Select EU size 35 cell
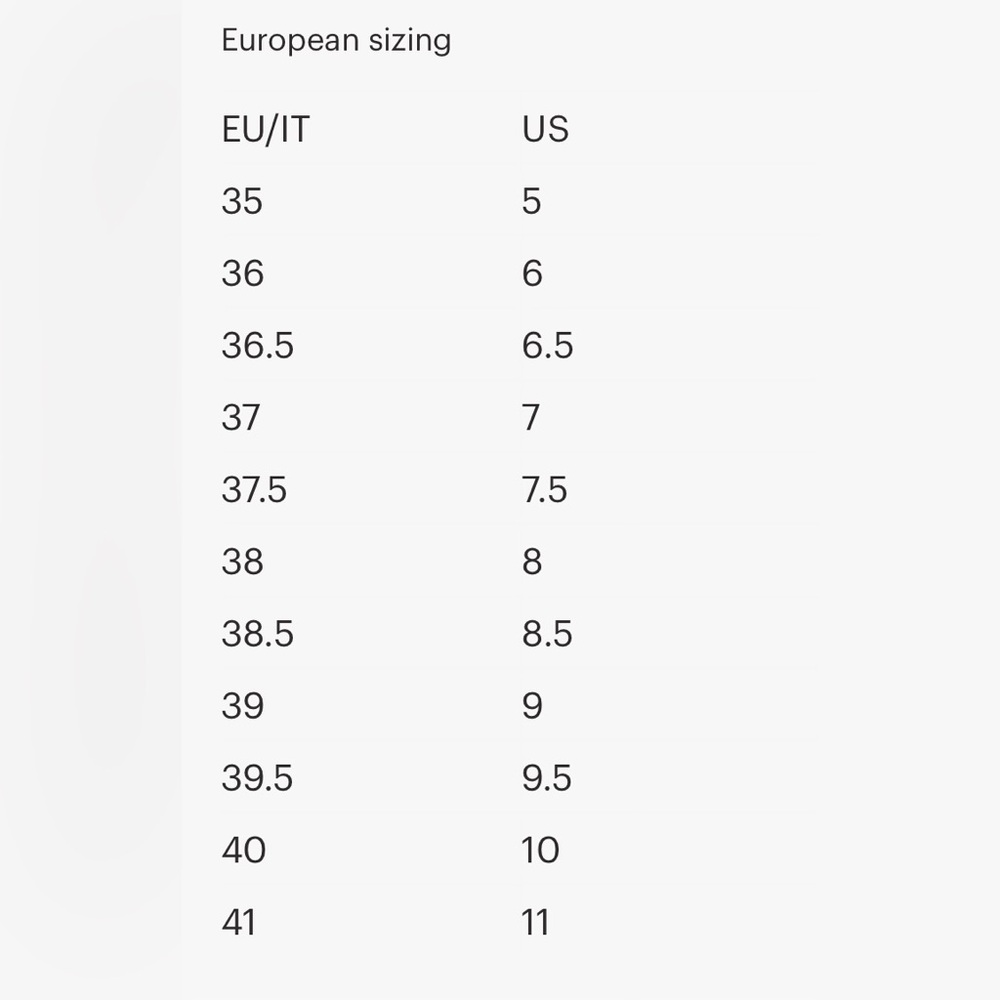Screen dimensions: 1000x1000 click(x=242, y=201)
